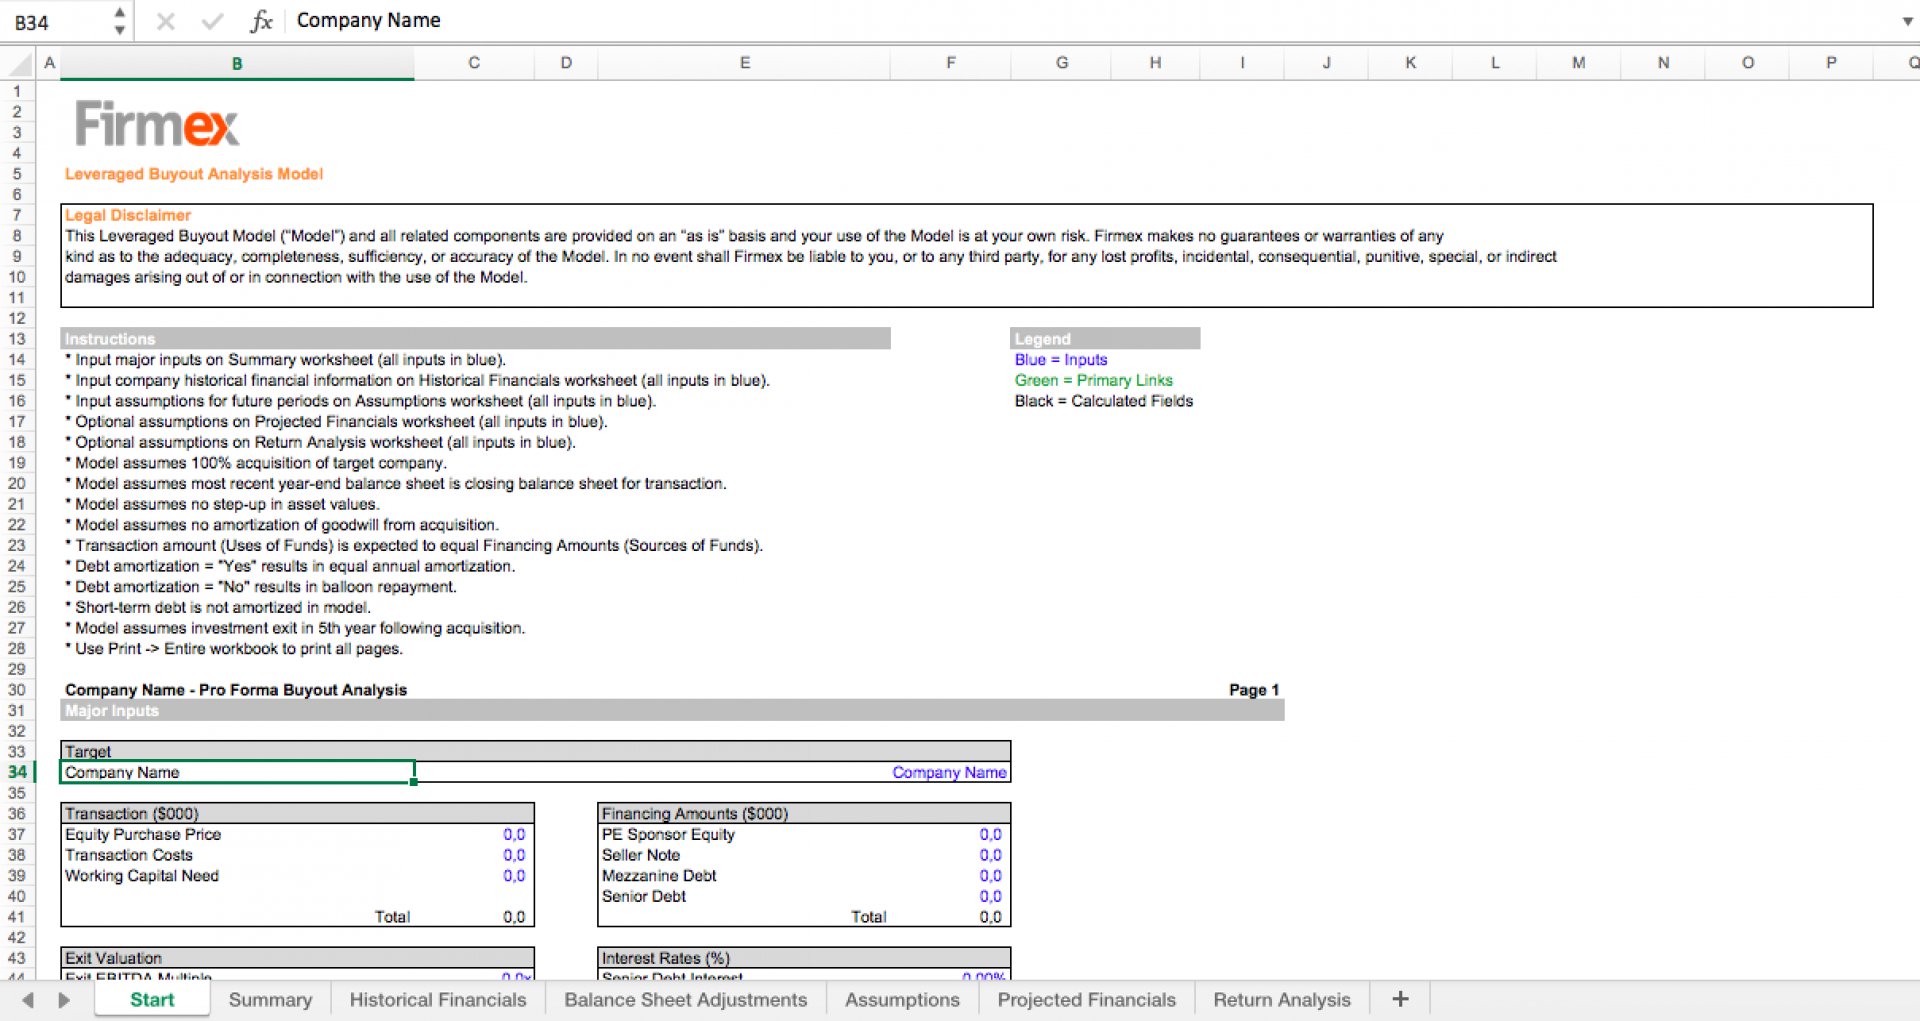Select the Blue = Inputs legend cell

coord(1061,360)
